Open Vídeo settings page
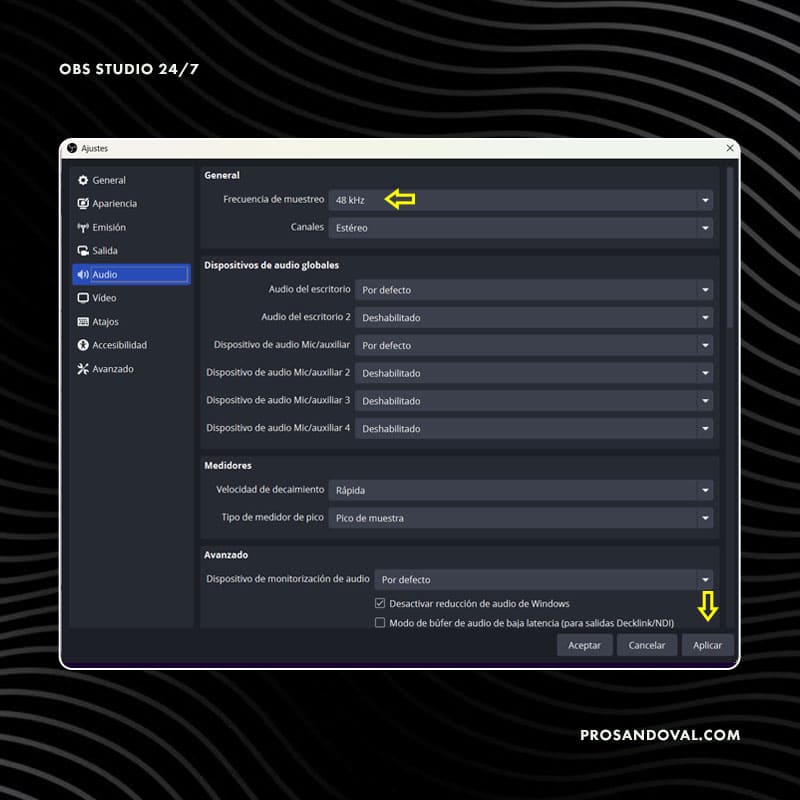Screen dimensions: 800x800 [131, 298]
